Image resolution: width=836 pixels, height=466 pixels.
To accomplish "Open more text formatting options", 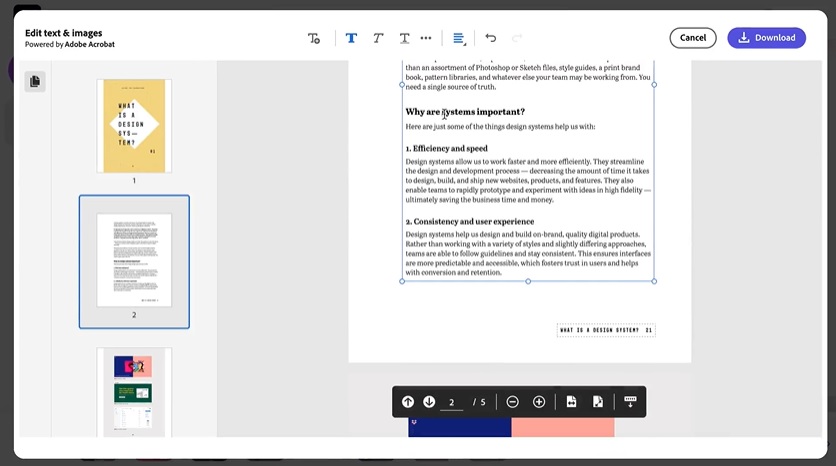I will (426, 38).
